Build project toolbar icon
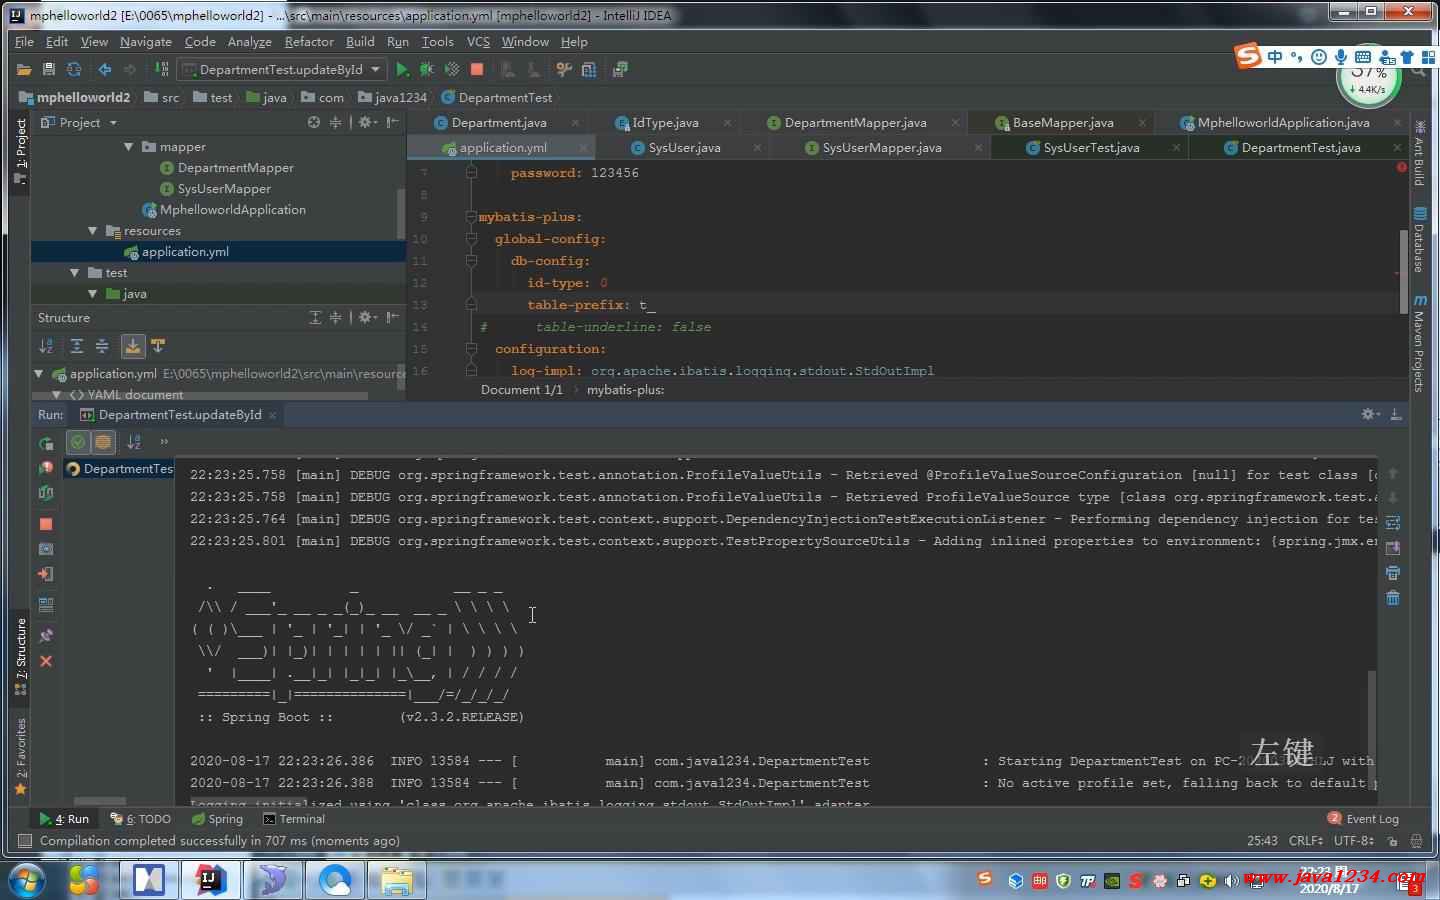1440x900 pixels. [161, 70]
